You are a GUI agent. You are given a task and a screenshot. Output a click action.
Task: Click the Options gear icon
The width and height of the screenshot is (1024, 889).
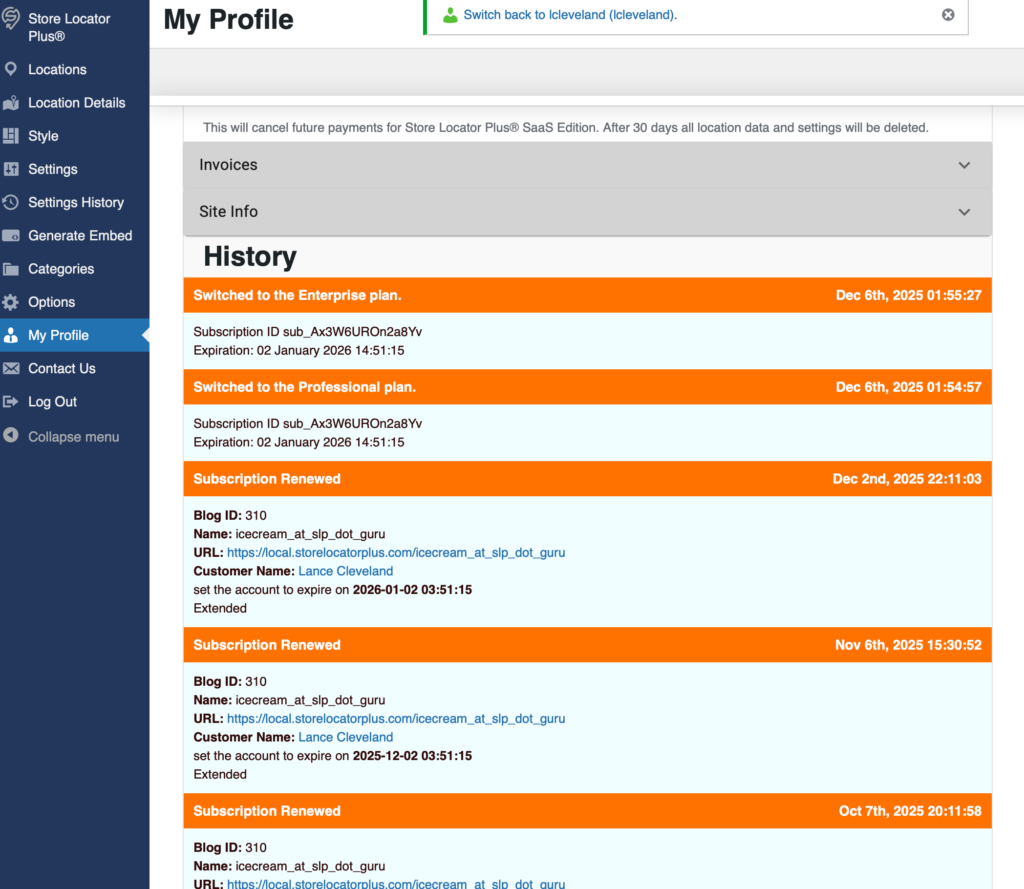[11, 302]
